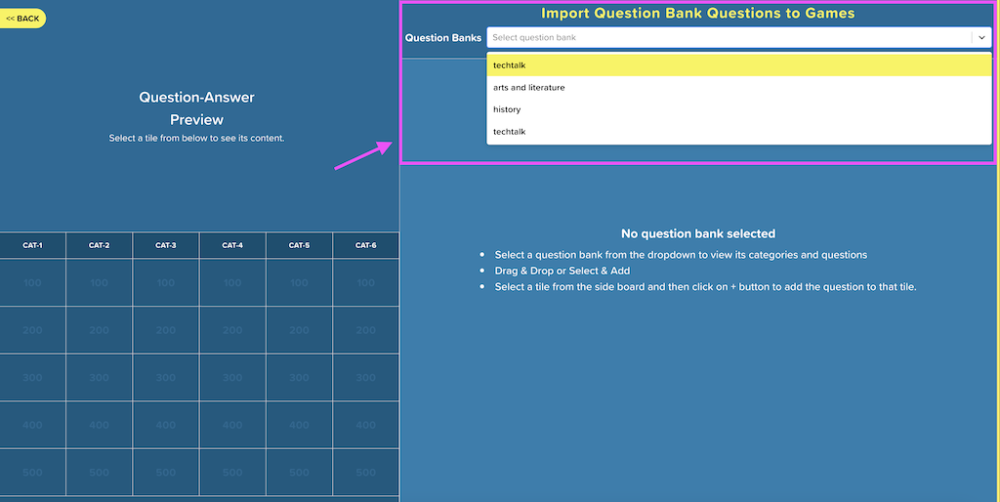Screen dimensions: 1000x502
Task: Select the CAT-2 category header
Action: 99,246
